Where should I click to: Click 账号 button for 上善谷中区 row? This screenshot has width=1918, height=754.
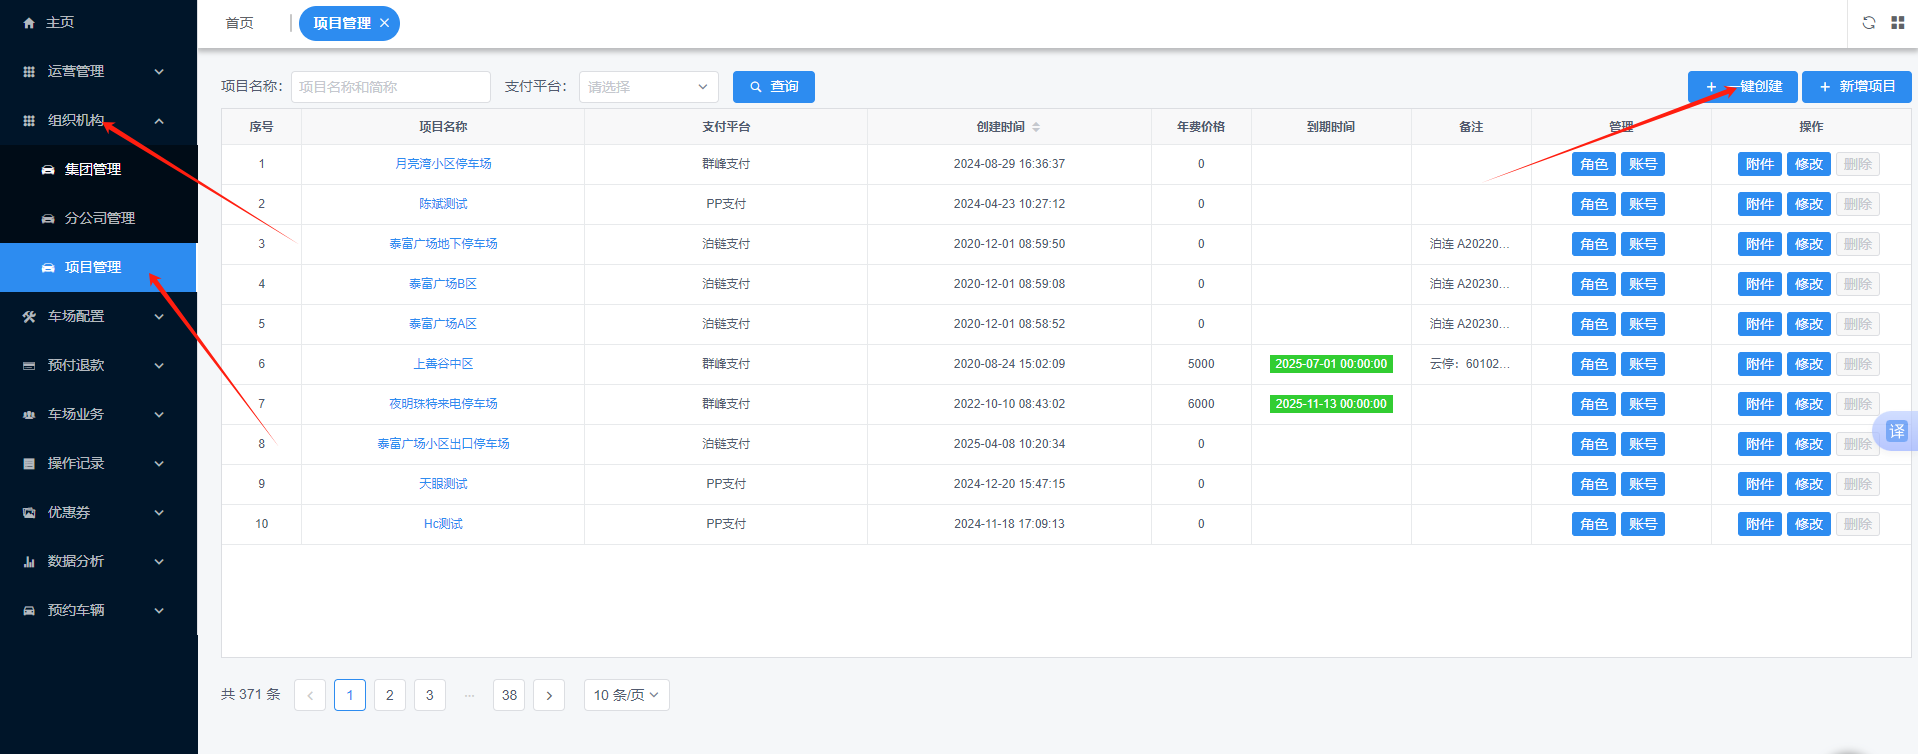point(1643,364)
